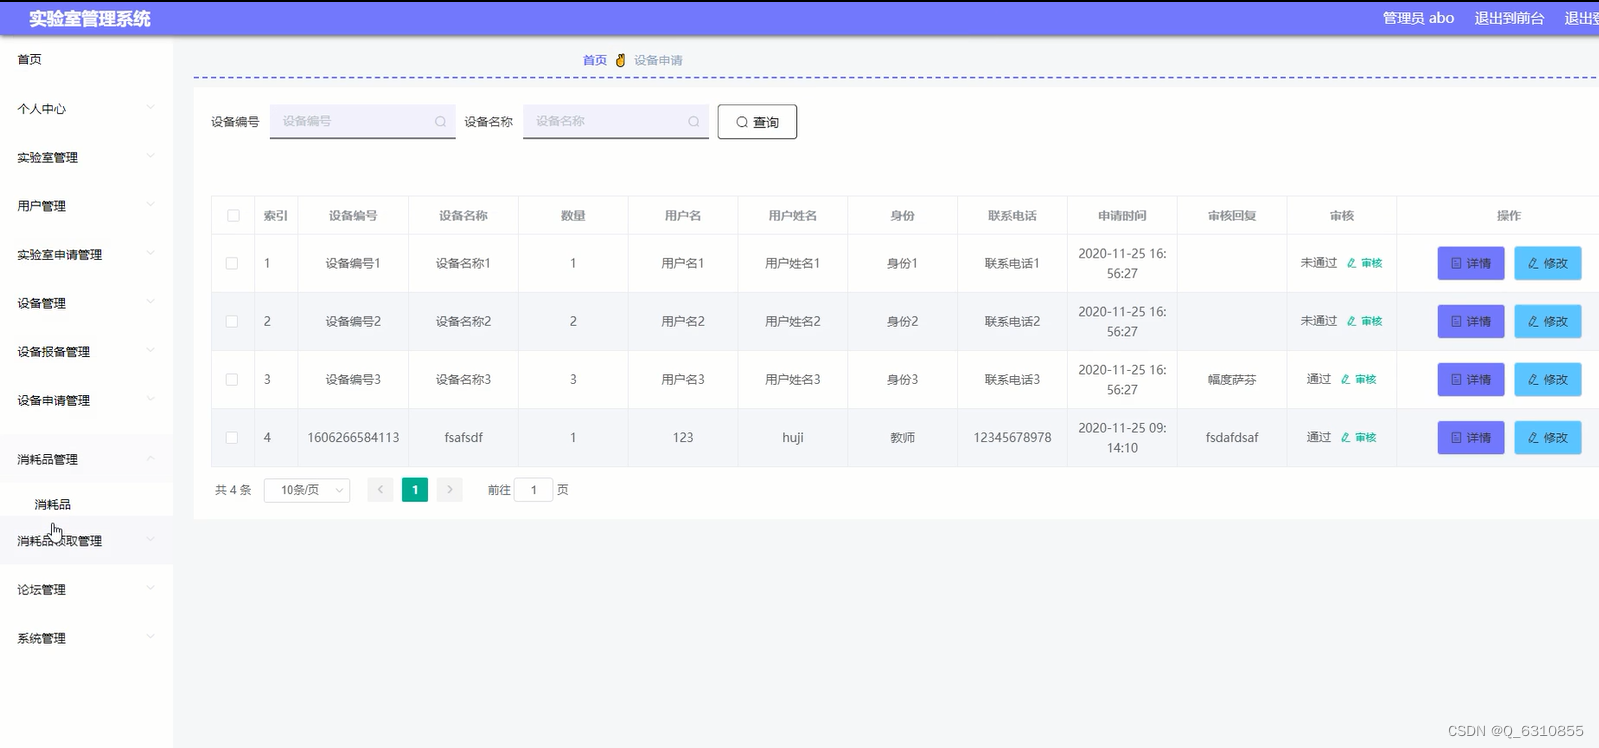Click 审核 edit link for 设备编号3 row
Image resolution: width=1599 pixels, height=748 pixels.
(1359, 379)
